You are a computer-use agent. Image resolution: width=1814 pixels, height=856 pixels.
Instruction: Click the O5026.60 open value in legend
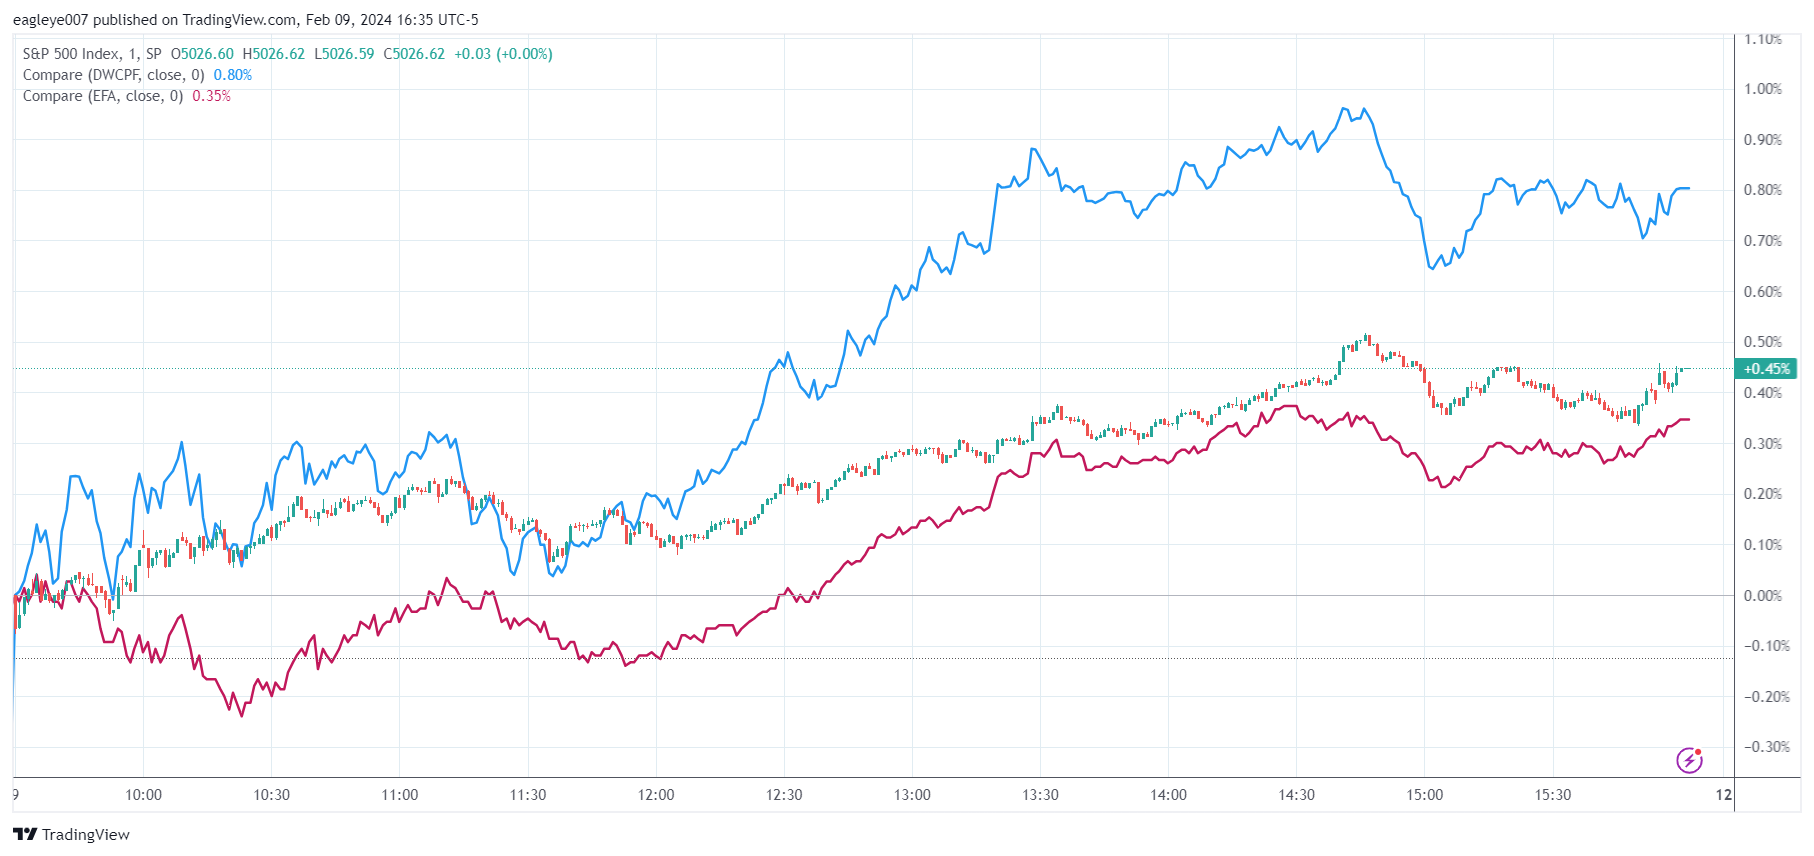click(x=202, y=54)
